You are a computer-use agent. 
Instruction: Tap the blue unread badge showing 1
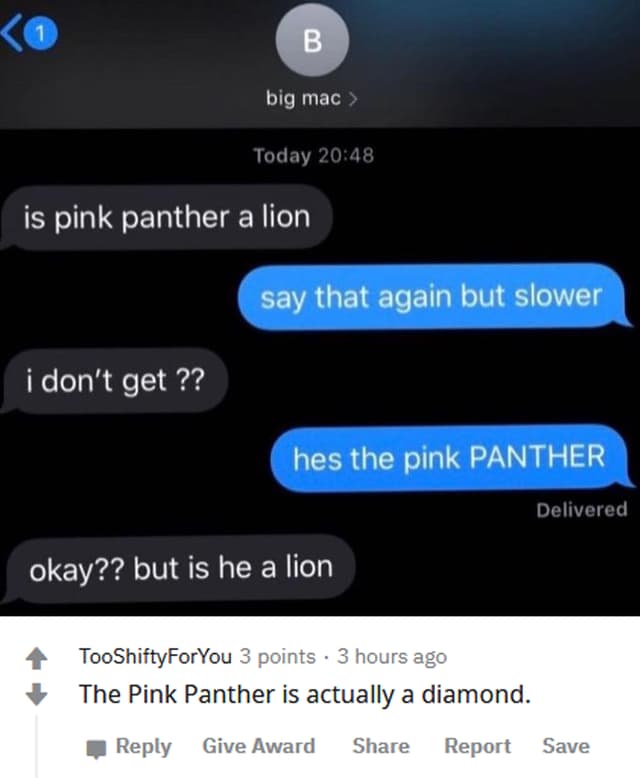tap(41, 34)
